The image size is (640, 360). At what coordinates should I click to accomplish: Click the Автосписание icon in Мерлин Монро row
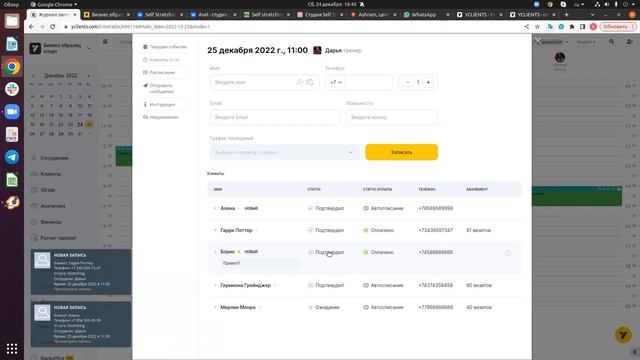(366, 307)
